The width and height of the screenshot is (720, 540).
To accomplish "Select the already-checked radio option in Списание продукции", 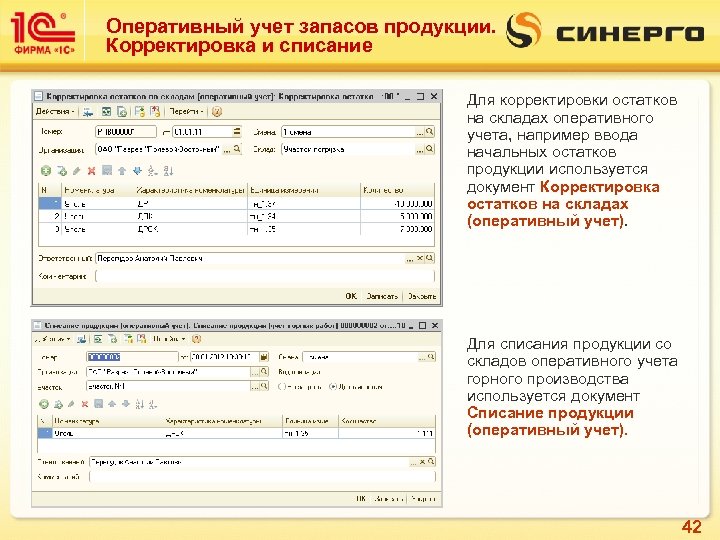I will click(333, 387).
